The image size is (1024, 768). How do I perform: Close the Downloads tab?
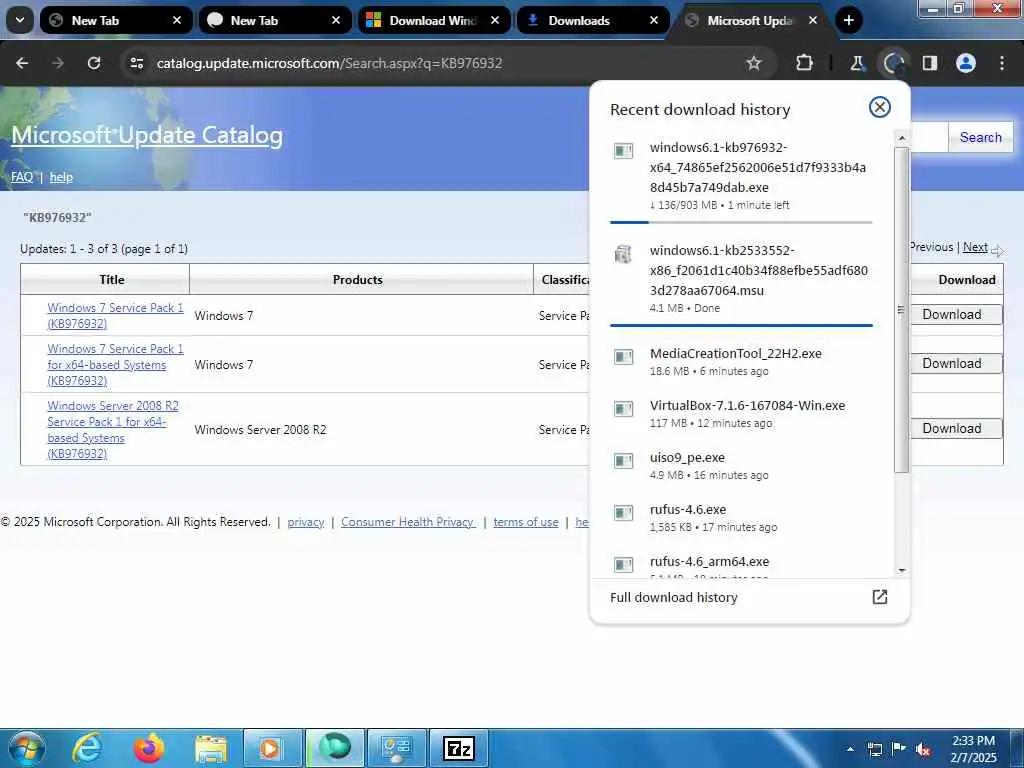(654, 20)
